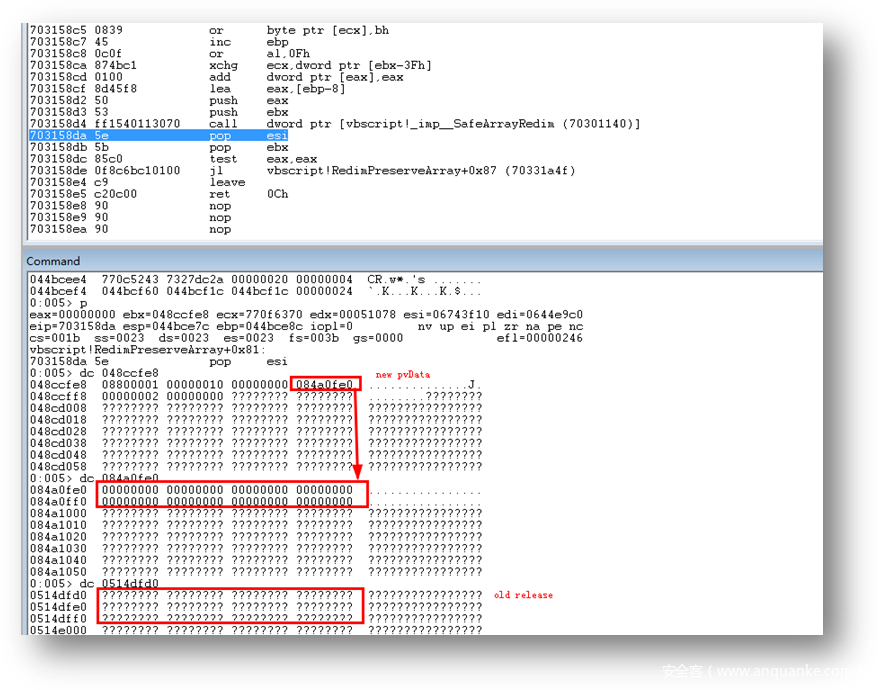
Task: Select the 'inc ebp' line at 703158c7
Action: (159, 42)
